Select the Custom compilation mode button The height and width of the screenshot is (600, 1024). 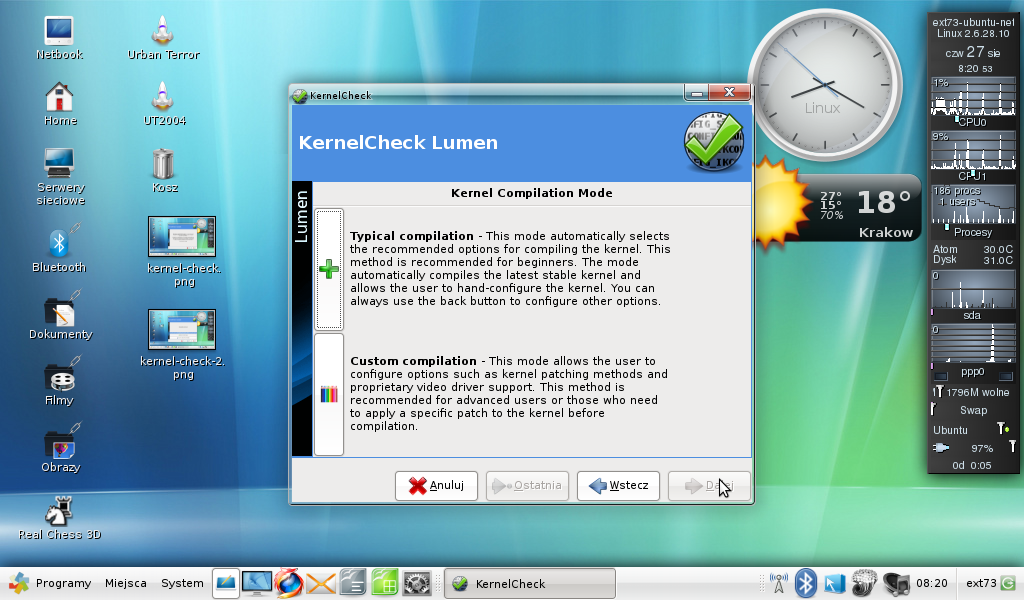(329, 394)
